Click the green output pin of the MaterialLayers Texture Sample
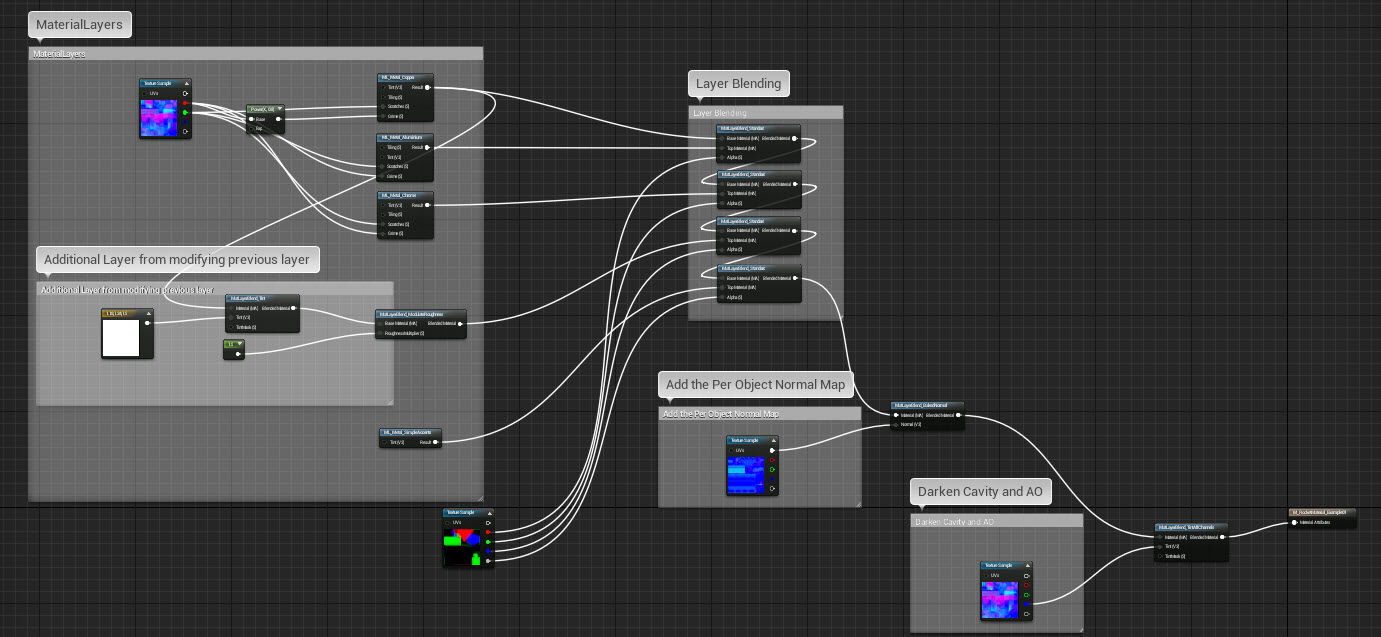This screenshot has height=637, width=1381. point(185,112)
